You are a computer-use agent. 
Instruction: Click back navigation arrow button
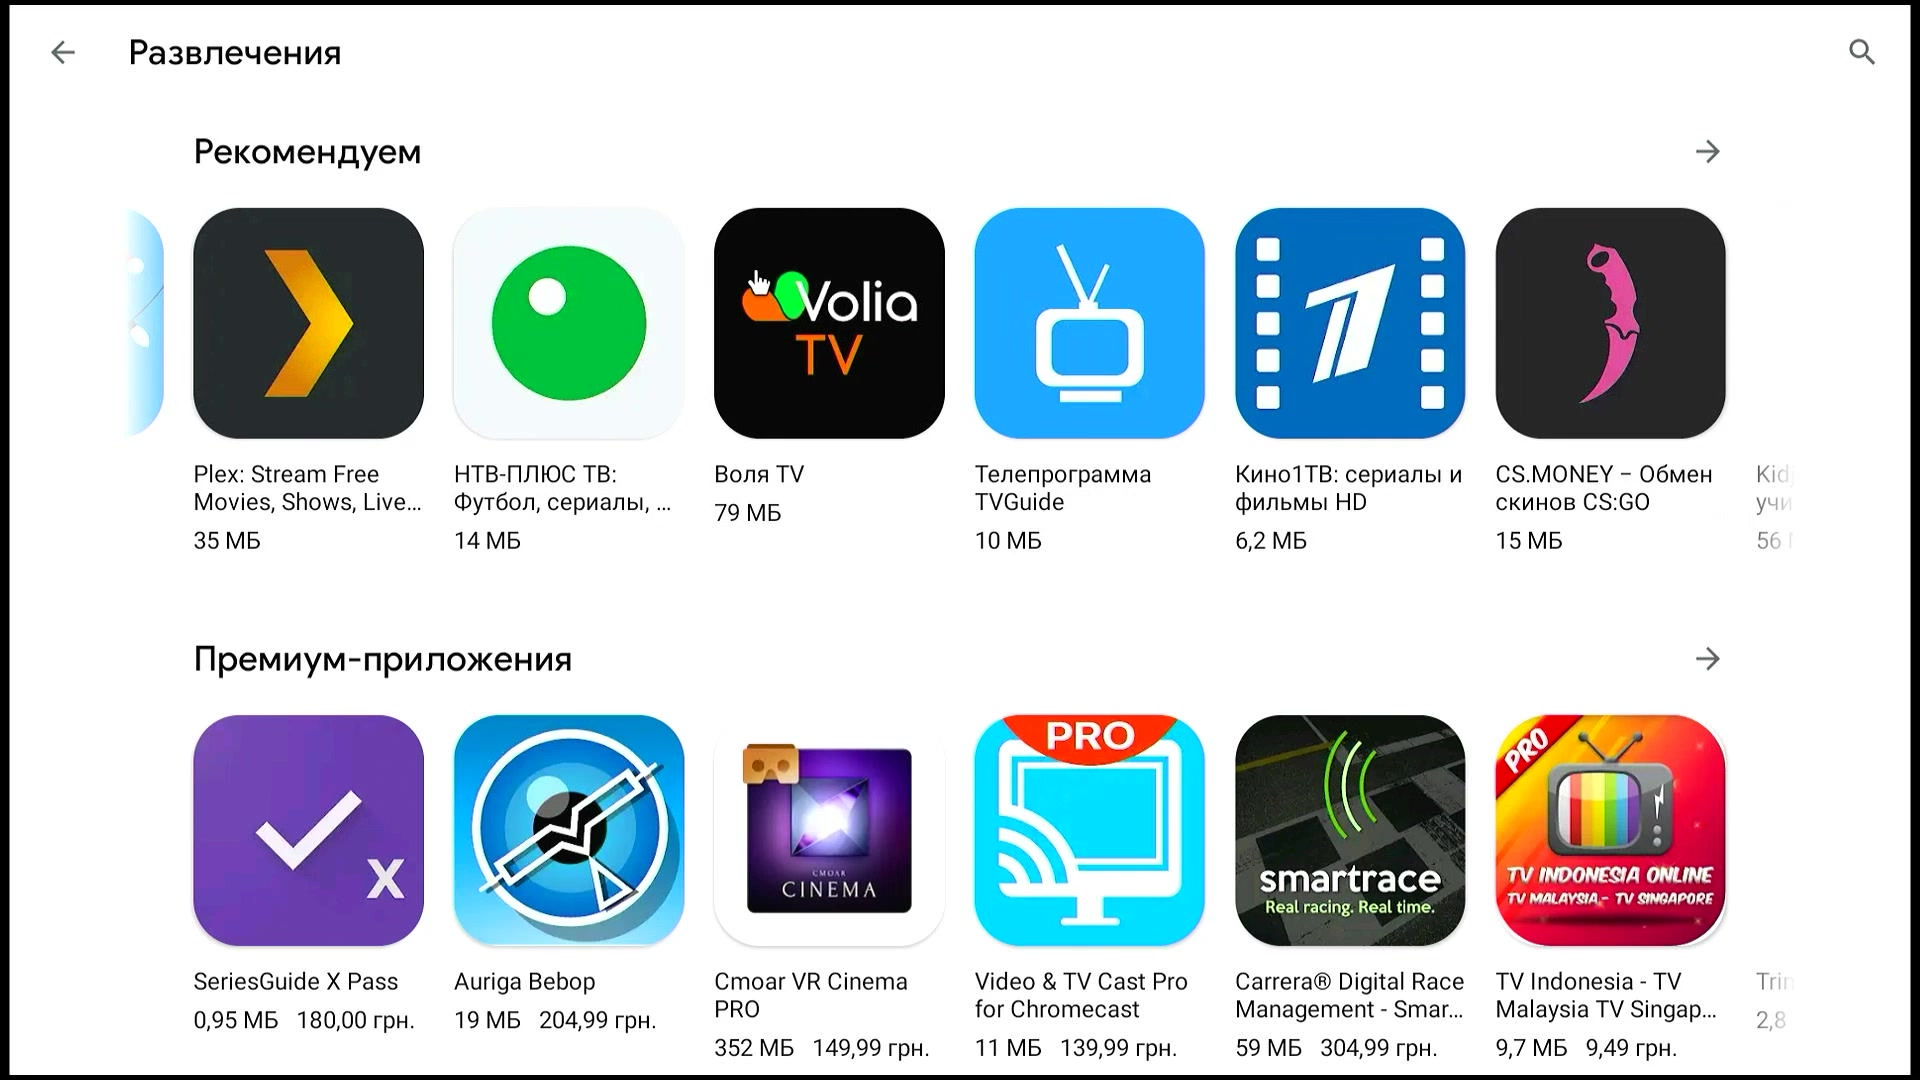tap(63, 50)
